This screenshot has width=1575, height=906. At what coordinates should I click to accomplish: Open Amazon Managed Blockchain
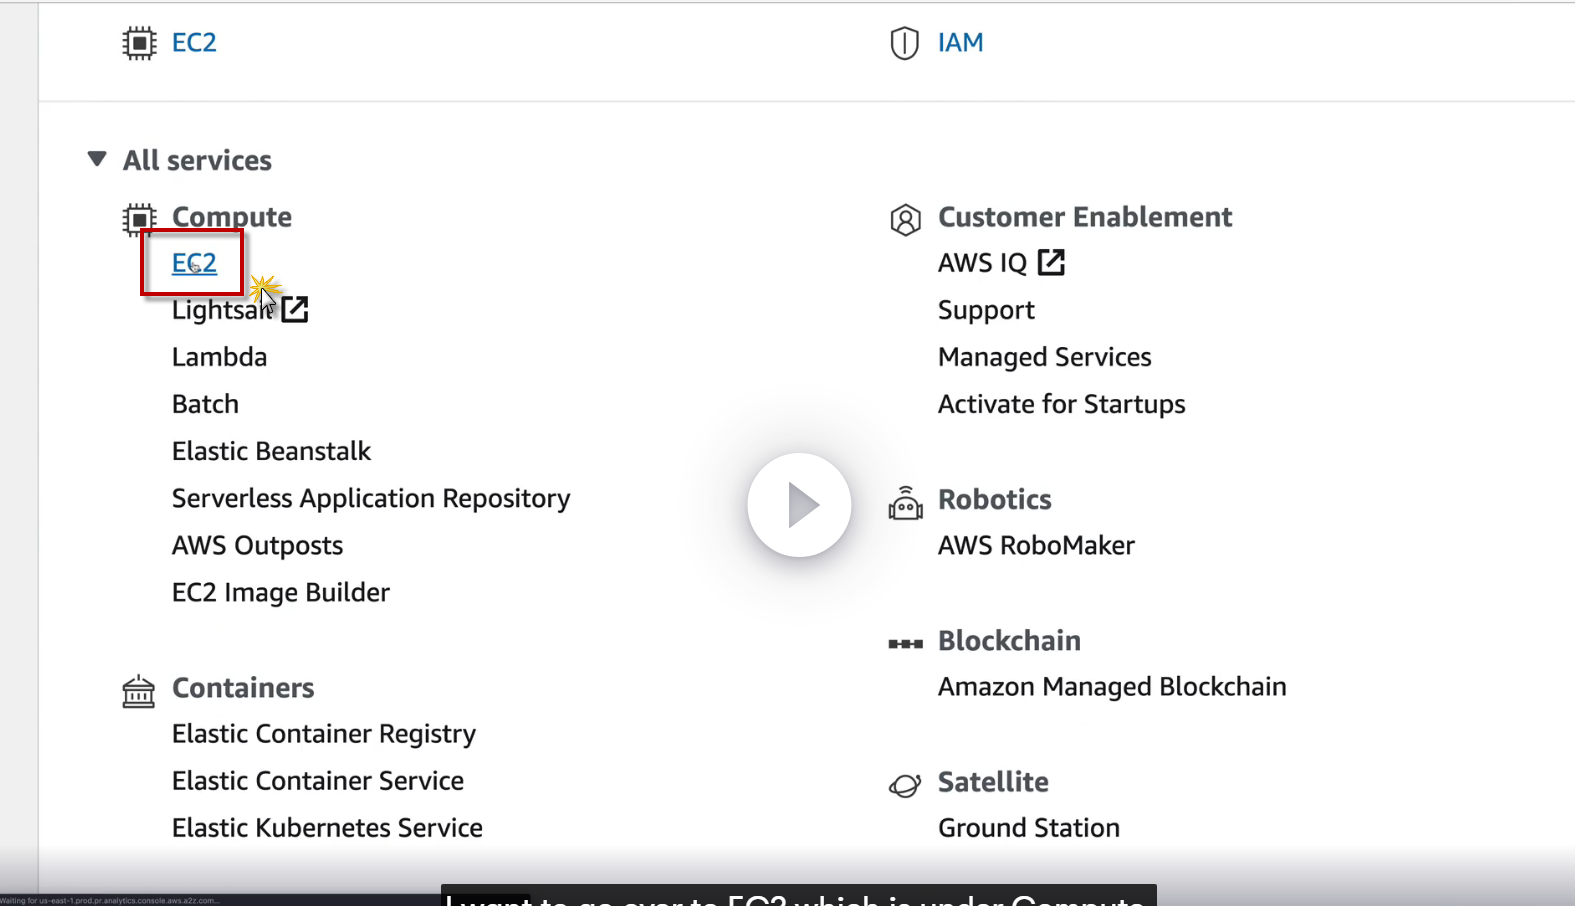tap(1111, 687)
